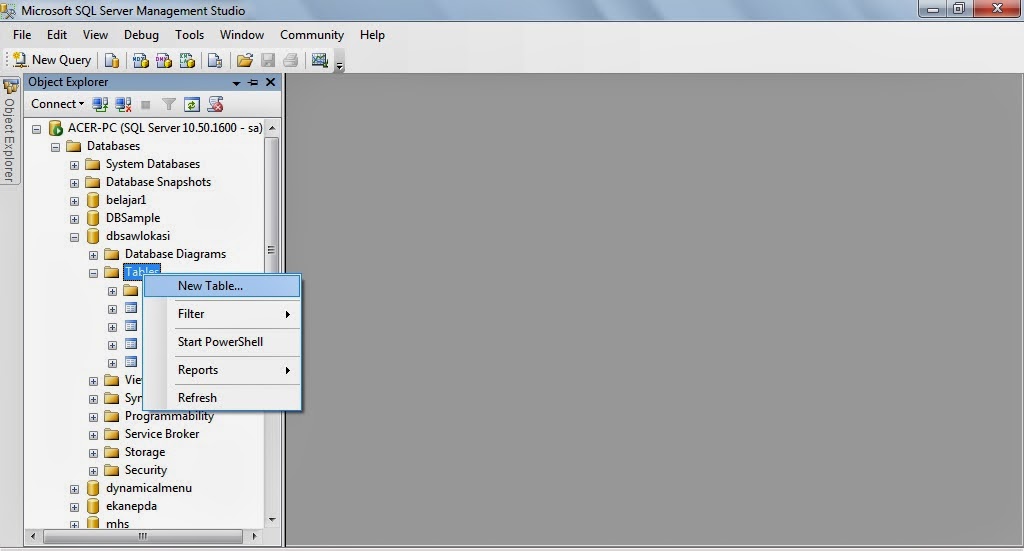1024x551 pixels.
Task: Click the Object Explorer vertical scrollbar thumb
Action: (x=271, y=250)
